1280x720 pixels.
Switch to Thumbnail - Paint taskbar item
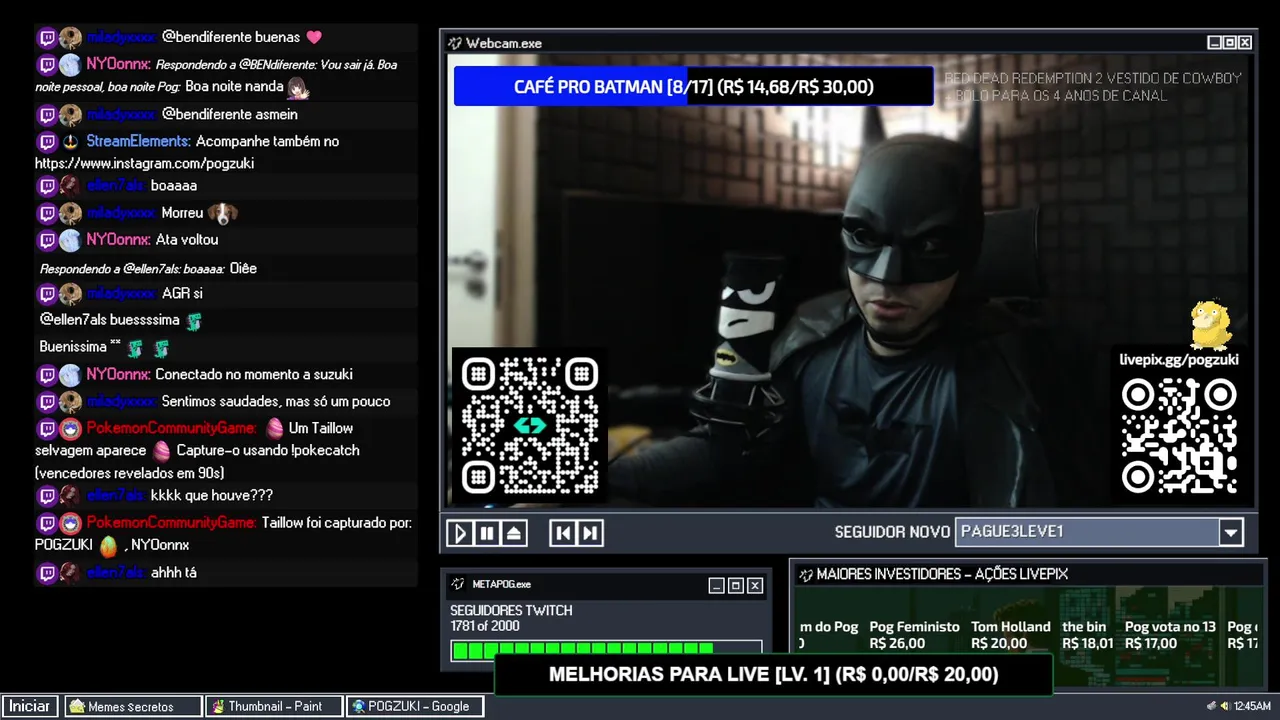[x=274, y=706]
